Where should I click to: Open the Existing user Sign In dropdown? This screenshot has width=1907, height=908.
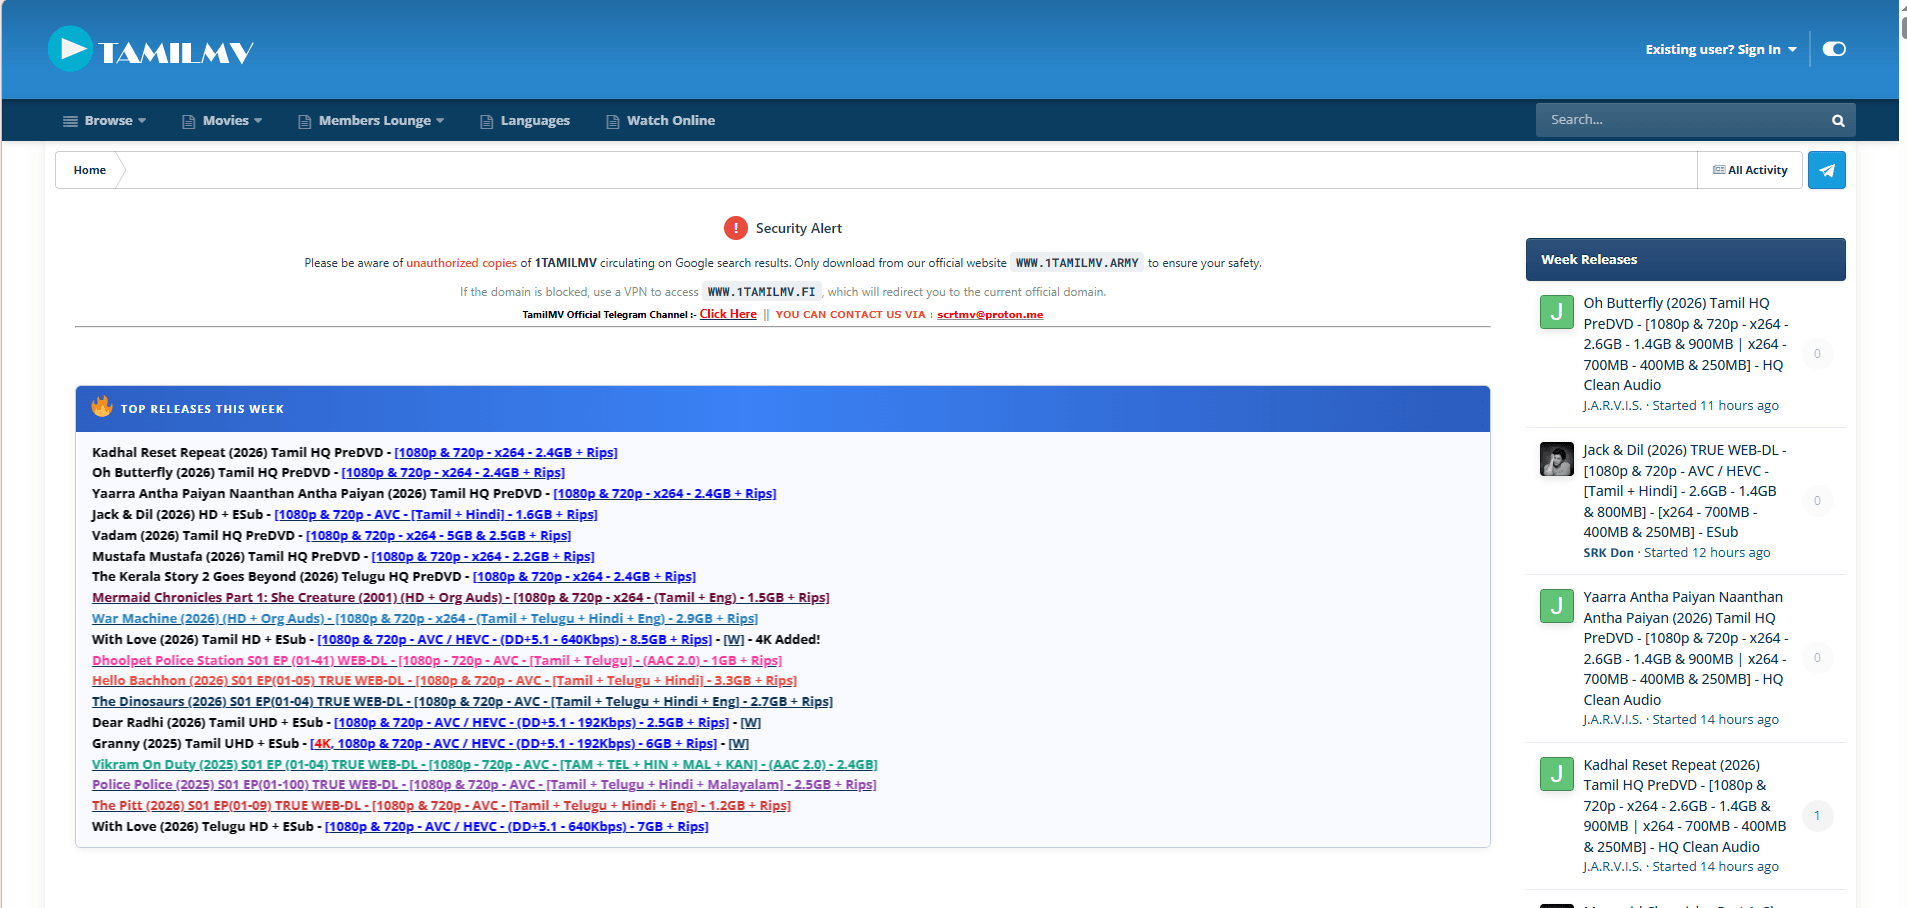pos(1720,49)
